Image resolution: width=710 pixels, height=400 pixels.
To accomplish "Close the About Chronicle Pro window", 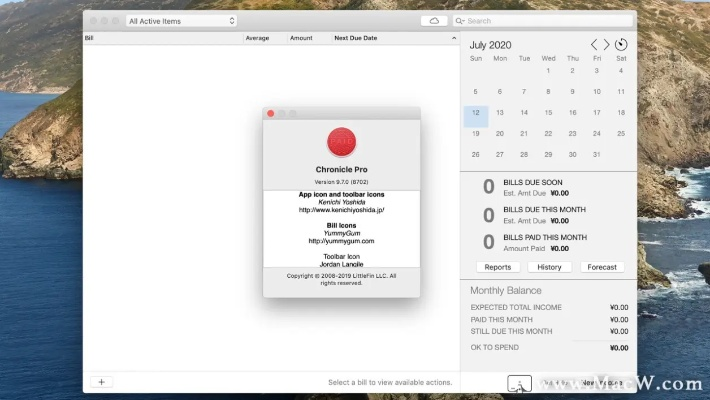I will pyautogui.click(x=270, y=114).
